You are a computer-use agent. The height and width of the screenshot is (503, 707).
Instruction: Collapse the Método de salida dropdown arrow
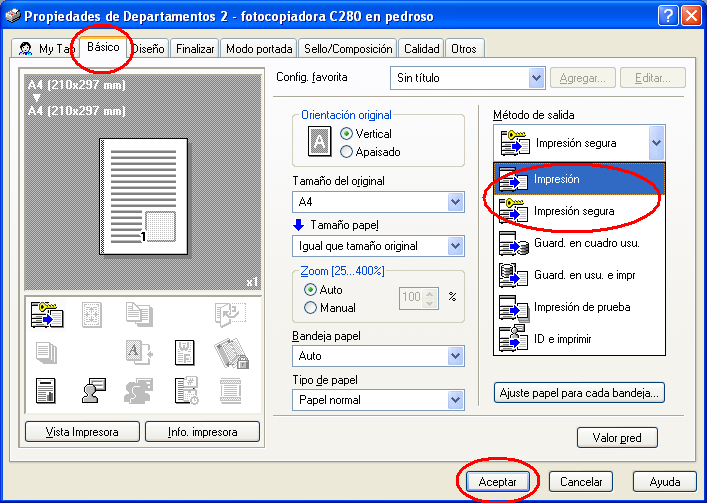click(656, 143)
